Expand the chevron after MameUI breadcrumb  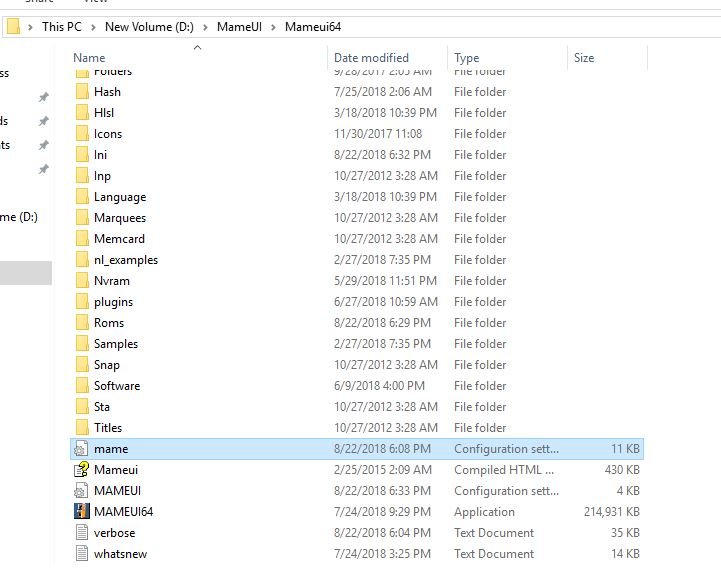[273, 27]
